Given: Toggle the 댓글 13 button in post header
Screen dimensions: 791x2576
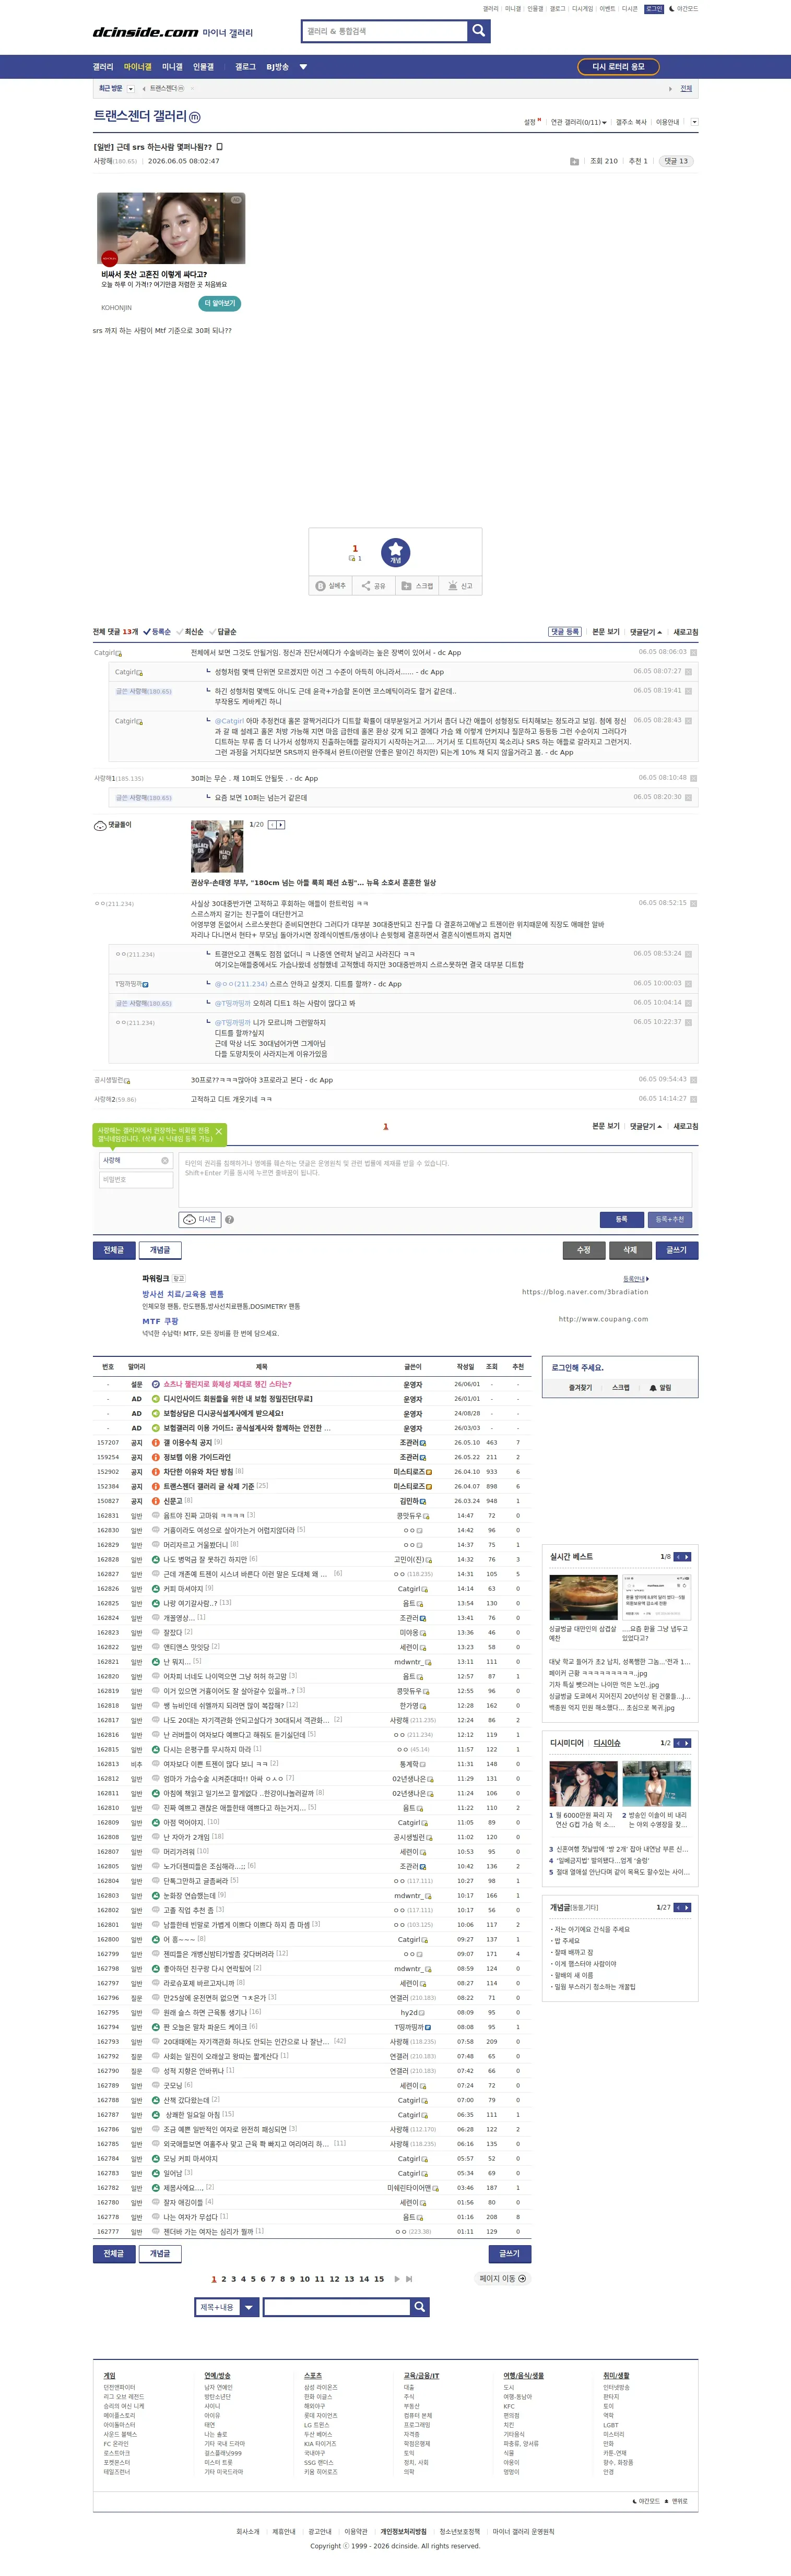Looking at the screenshot, I should 677,161.
